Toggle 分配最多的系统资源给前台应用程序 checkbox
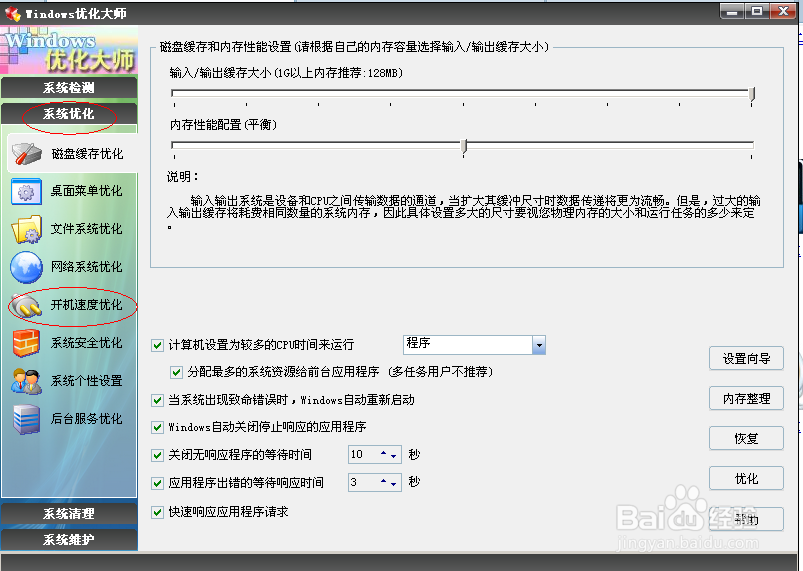 click(176, 372)
